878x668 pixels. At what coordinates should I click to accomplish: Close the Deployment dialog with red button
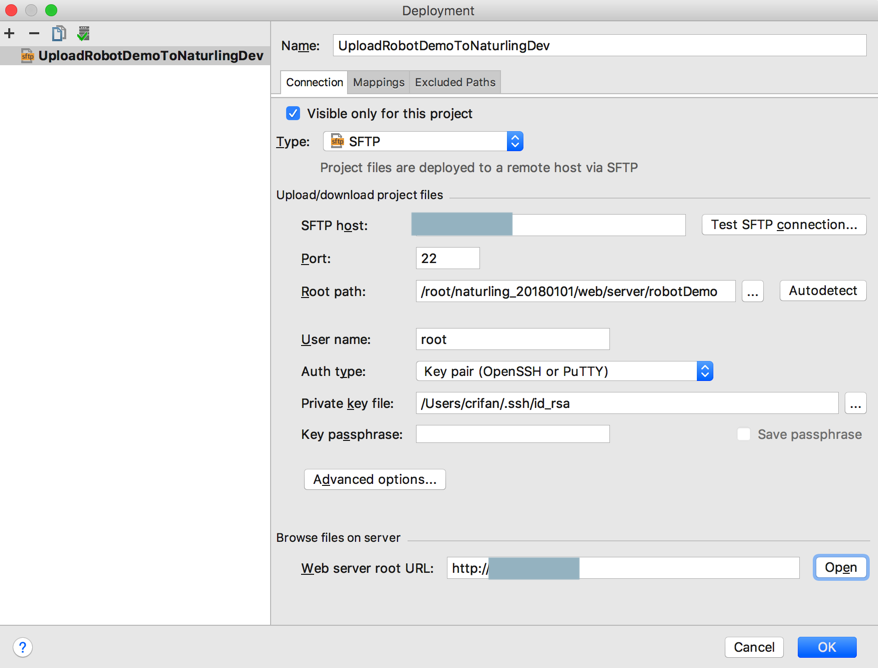pyautogui.click(x=11, y=10)
